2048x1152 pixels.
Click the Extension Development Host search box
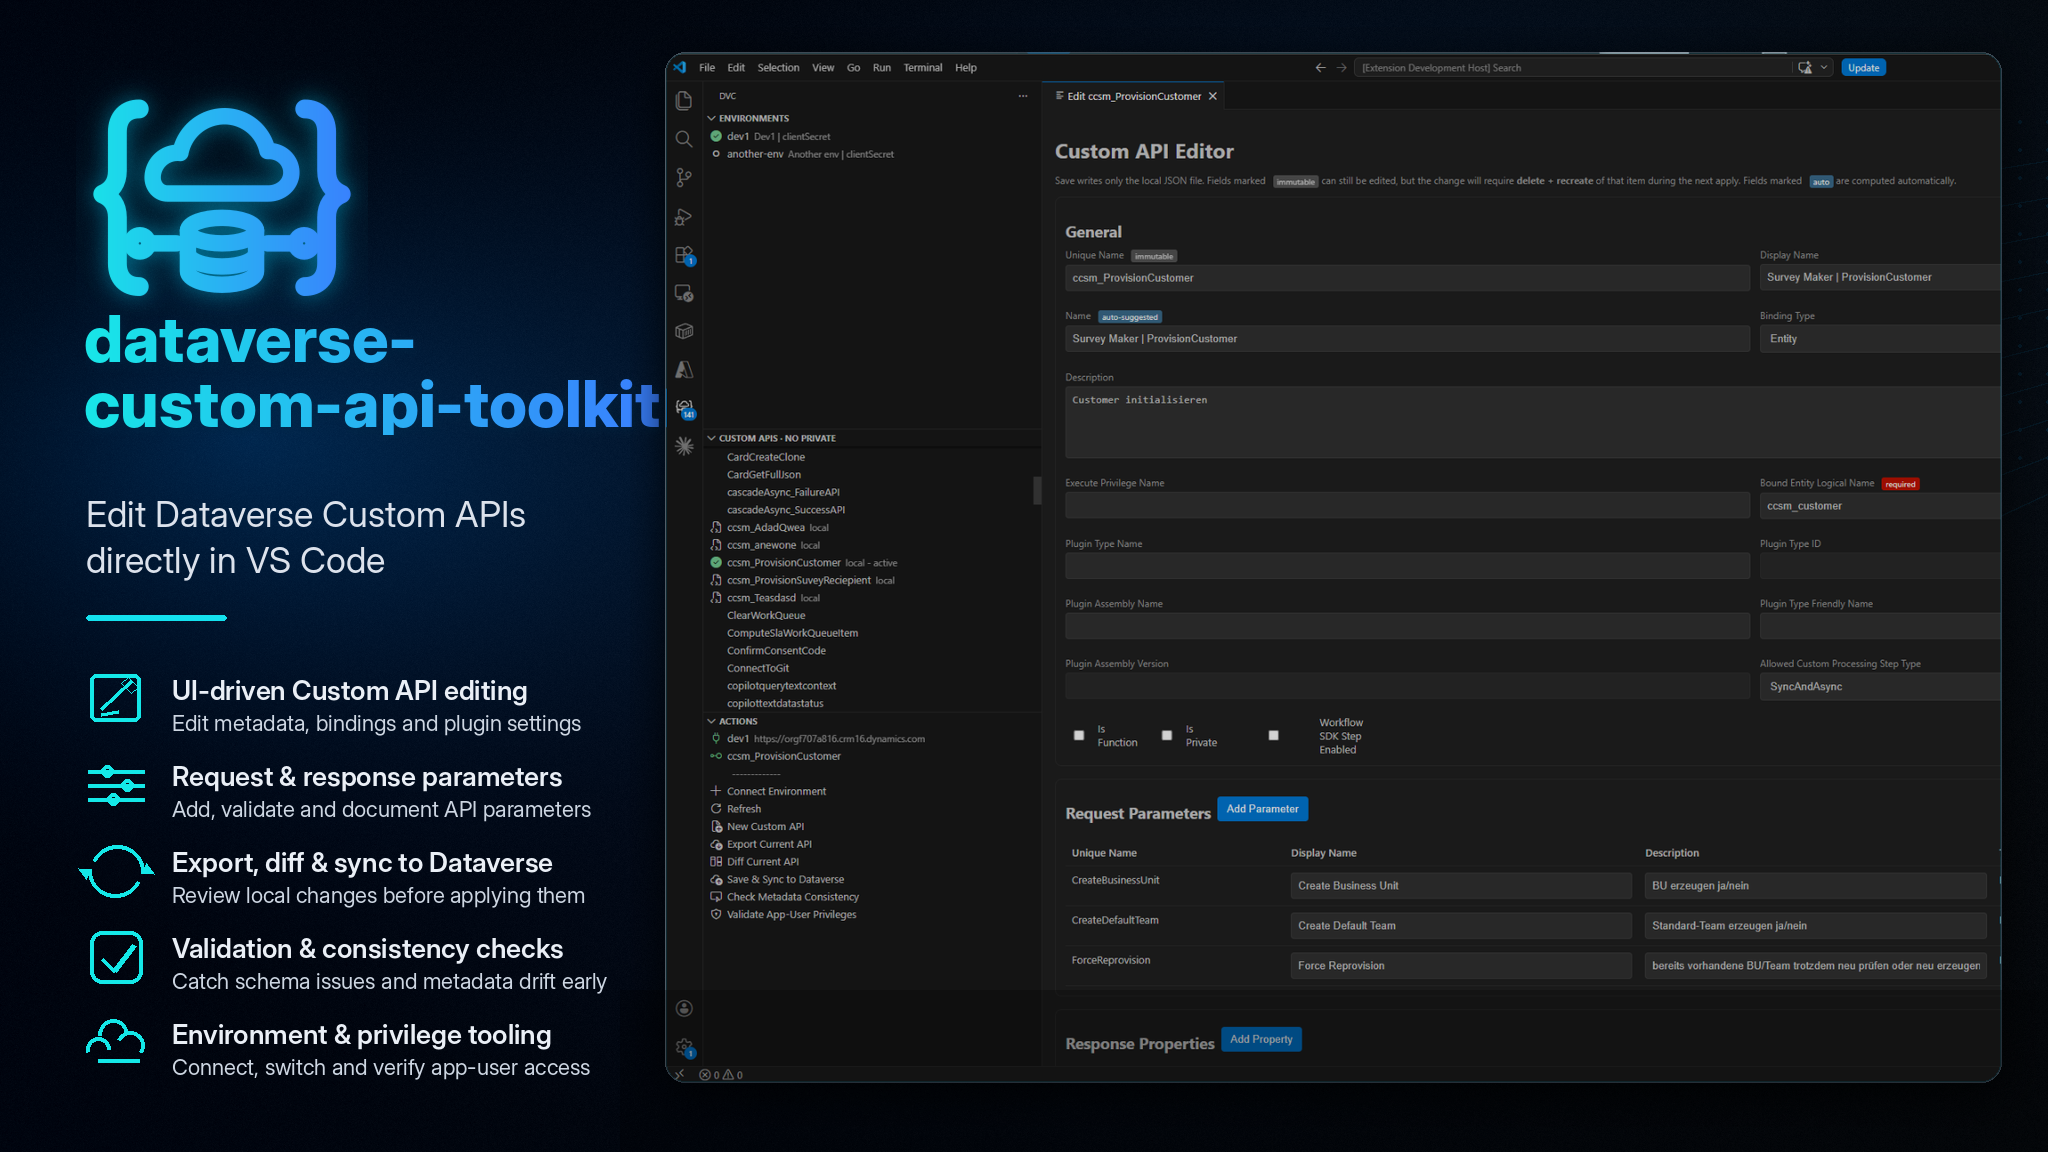1573,68
